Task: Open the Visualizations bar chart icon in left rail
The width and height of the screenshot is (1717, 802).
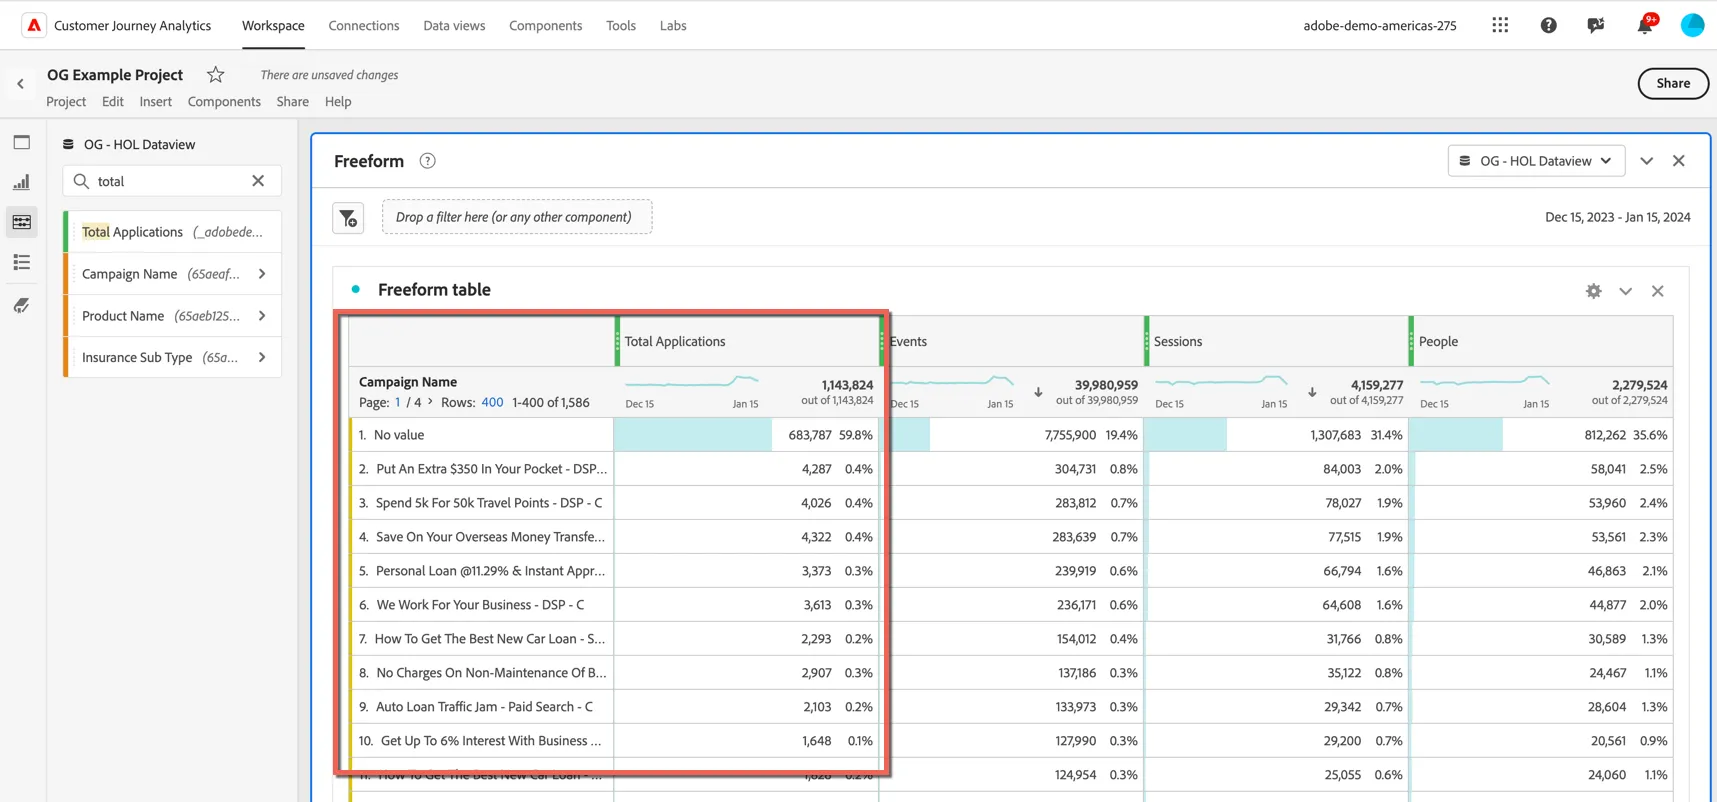Action: 22,182
